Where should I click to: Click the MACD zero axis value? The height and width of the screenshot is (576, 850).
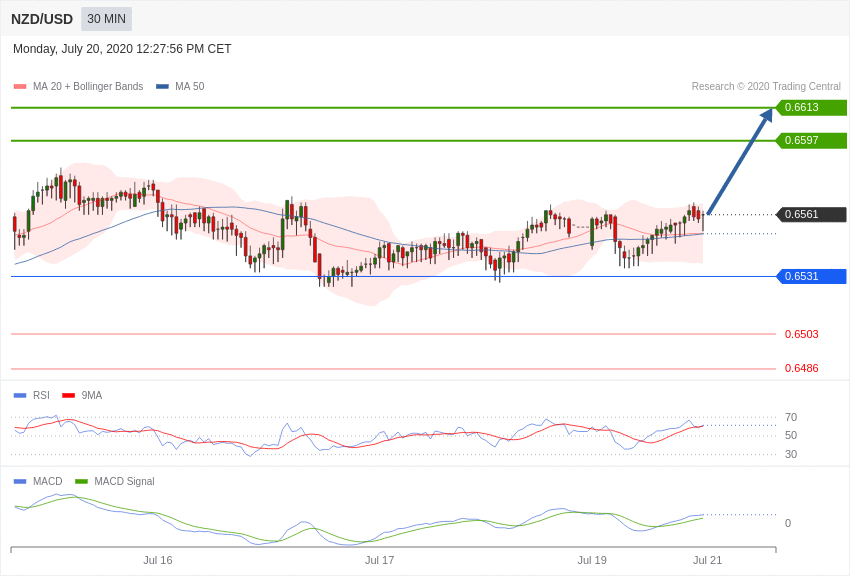coord(788,523)
